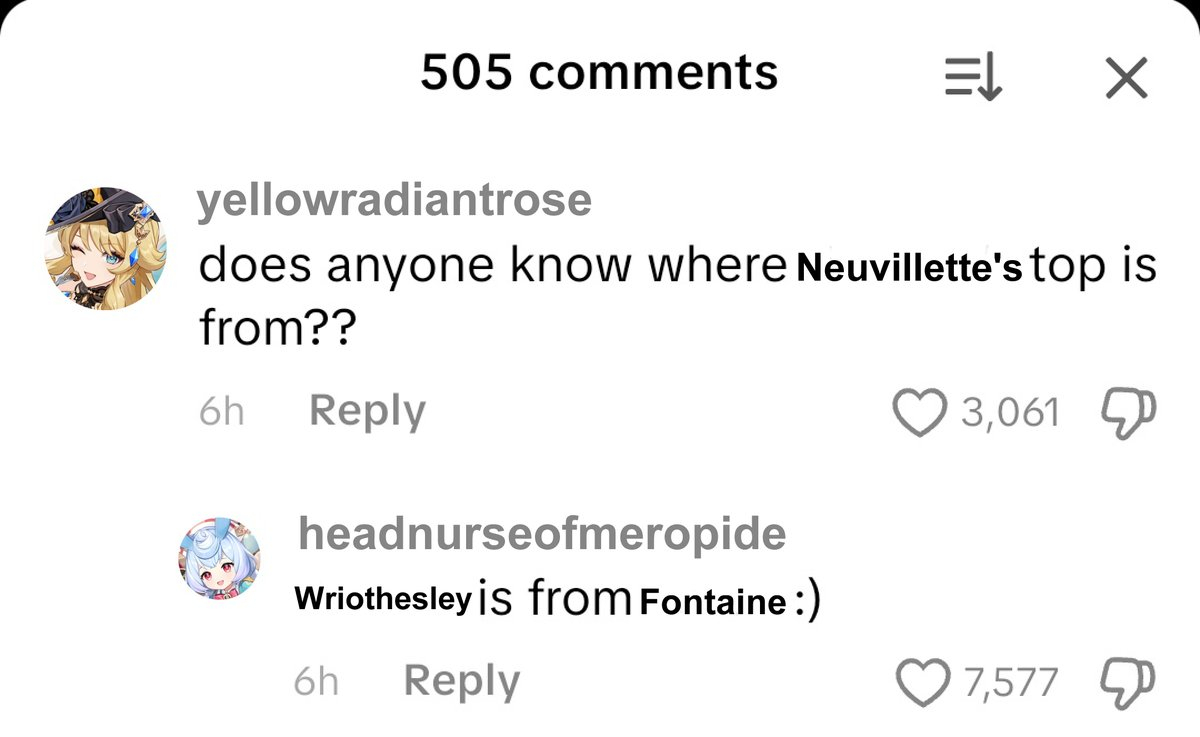Click the 7,577 like count
The height and width of the screenshot is (737, 1200).
[x=1011, y=682]
